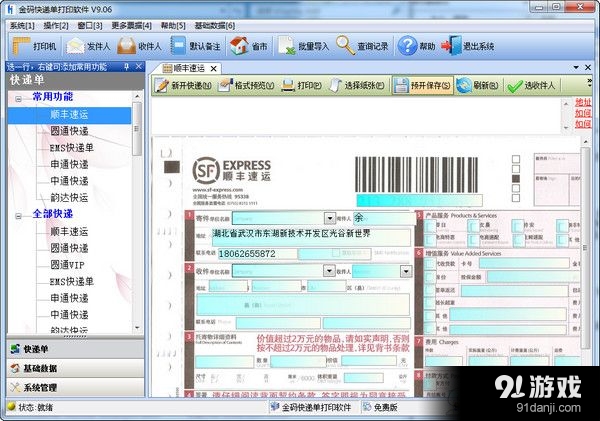Open the 系统管理 tools icon
This screenshot has height=421, width=600.
[15, 387]
